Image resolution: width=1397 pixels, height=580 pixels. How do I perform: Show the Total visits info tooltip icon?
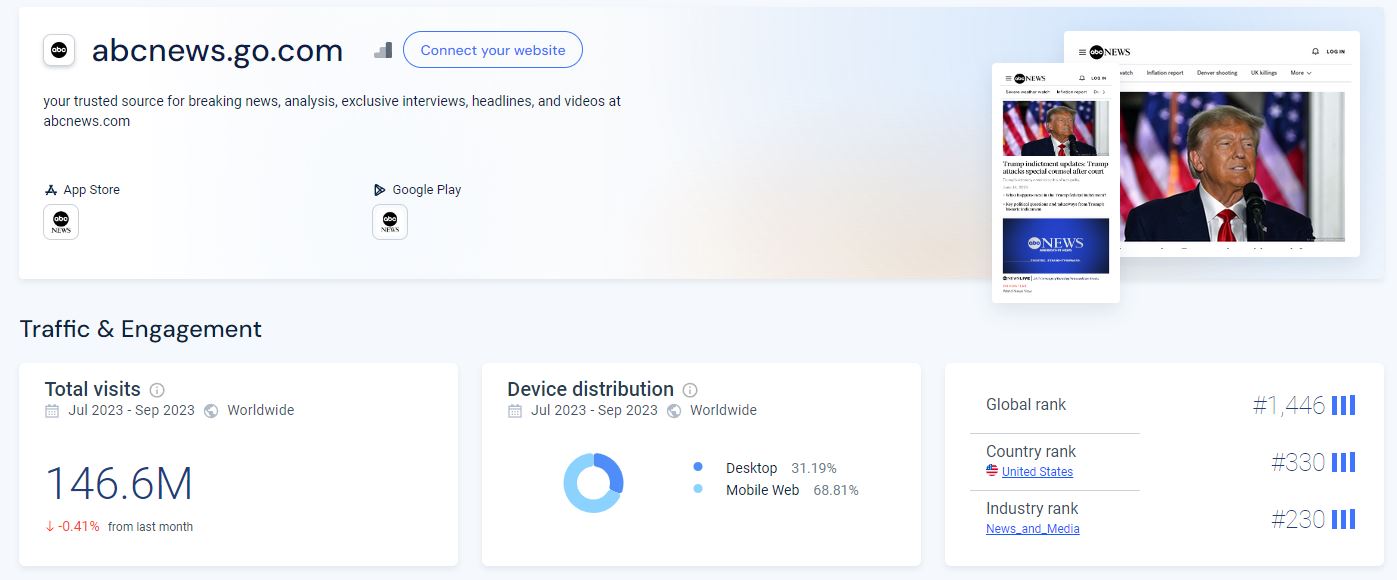(157, 390)
